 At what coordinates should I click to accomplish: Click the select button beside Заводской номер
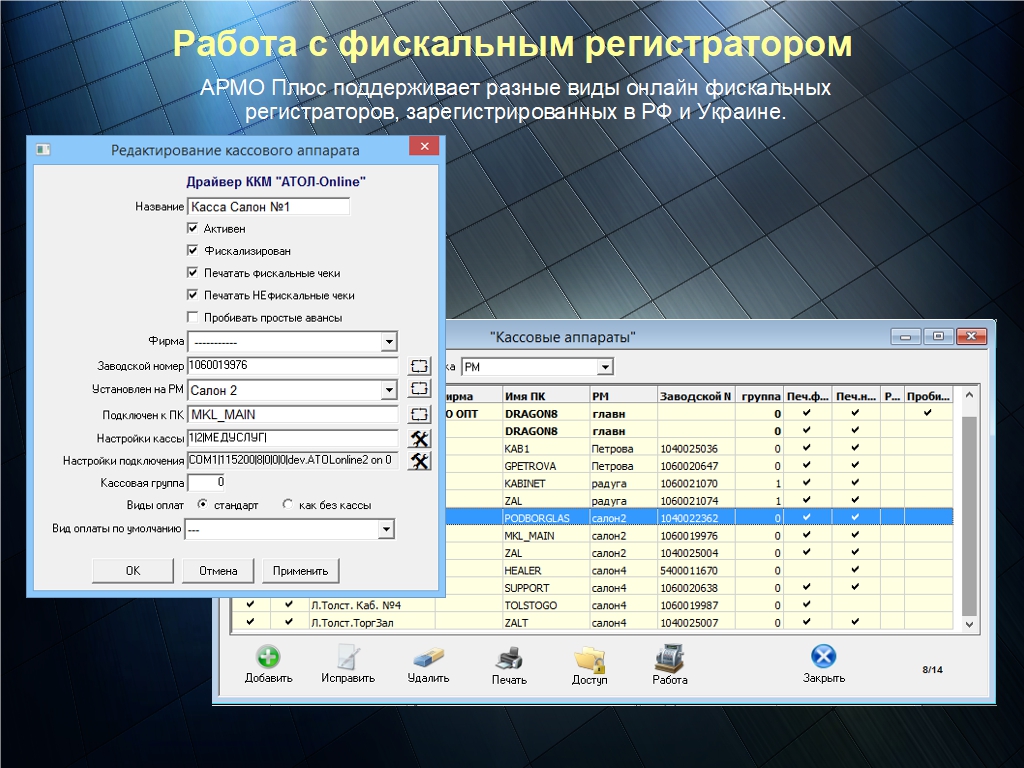coord(420,366)
